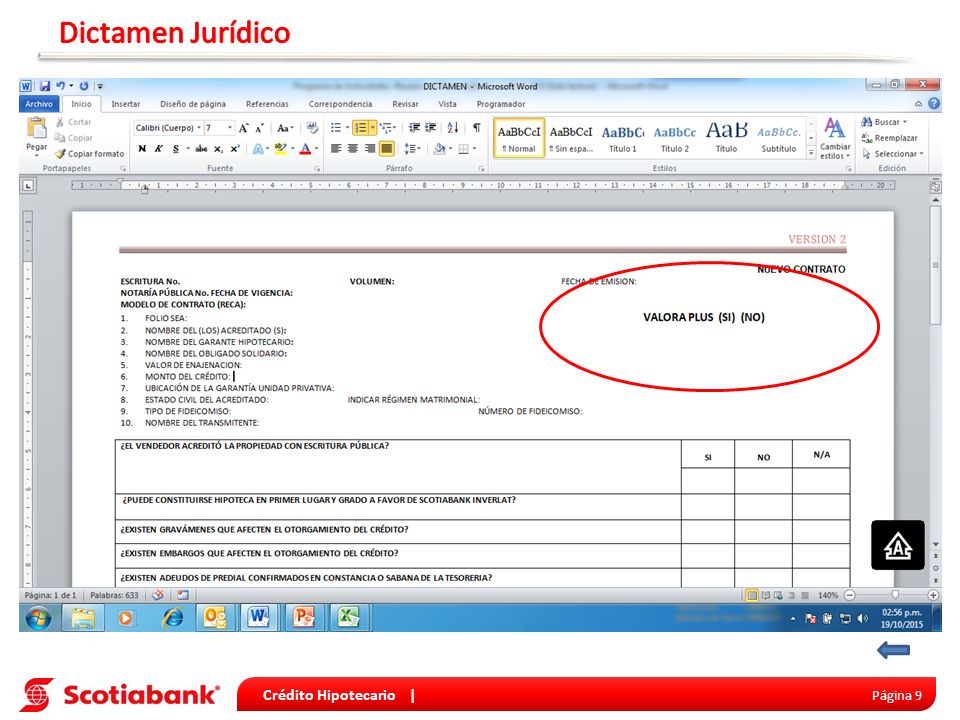960x720 pixels.
Task: Click the Reemplazar icon
Action: coord(866,138)
